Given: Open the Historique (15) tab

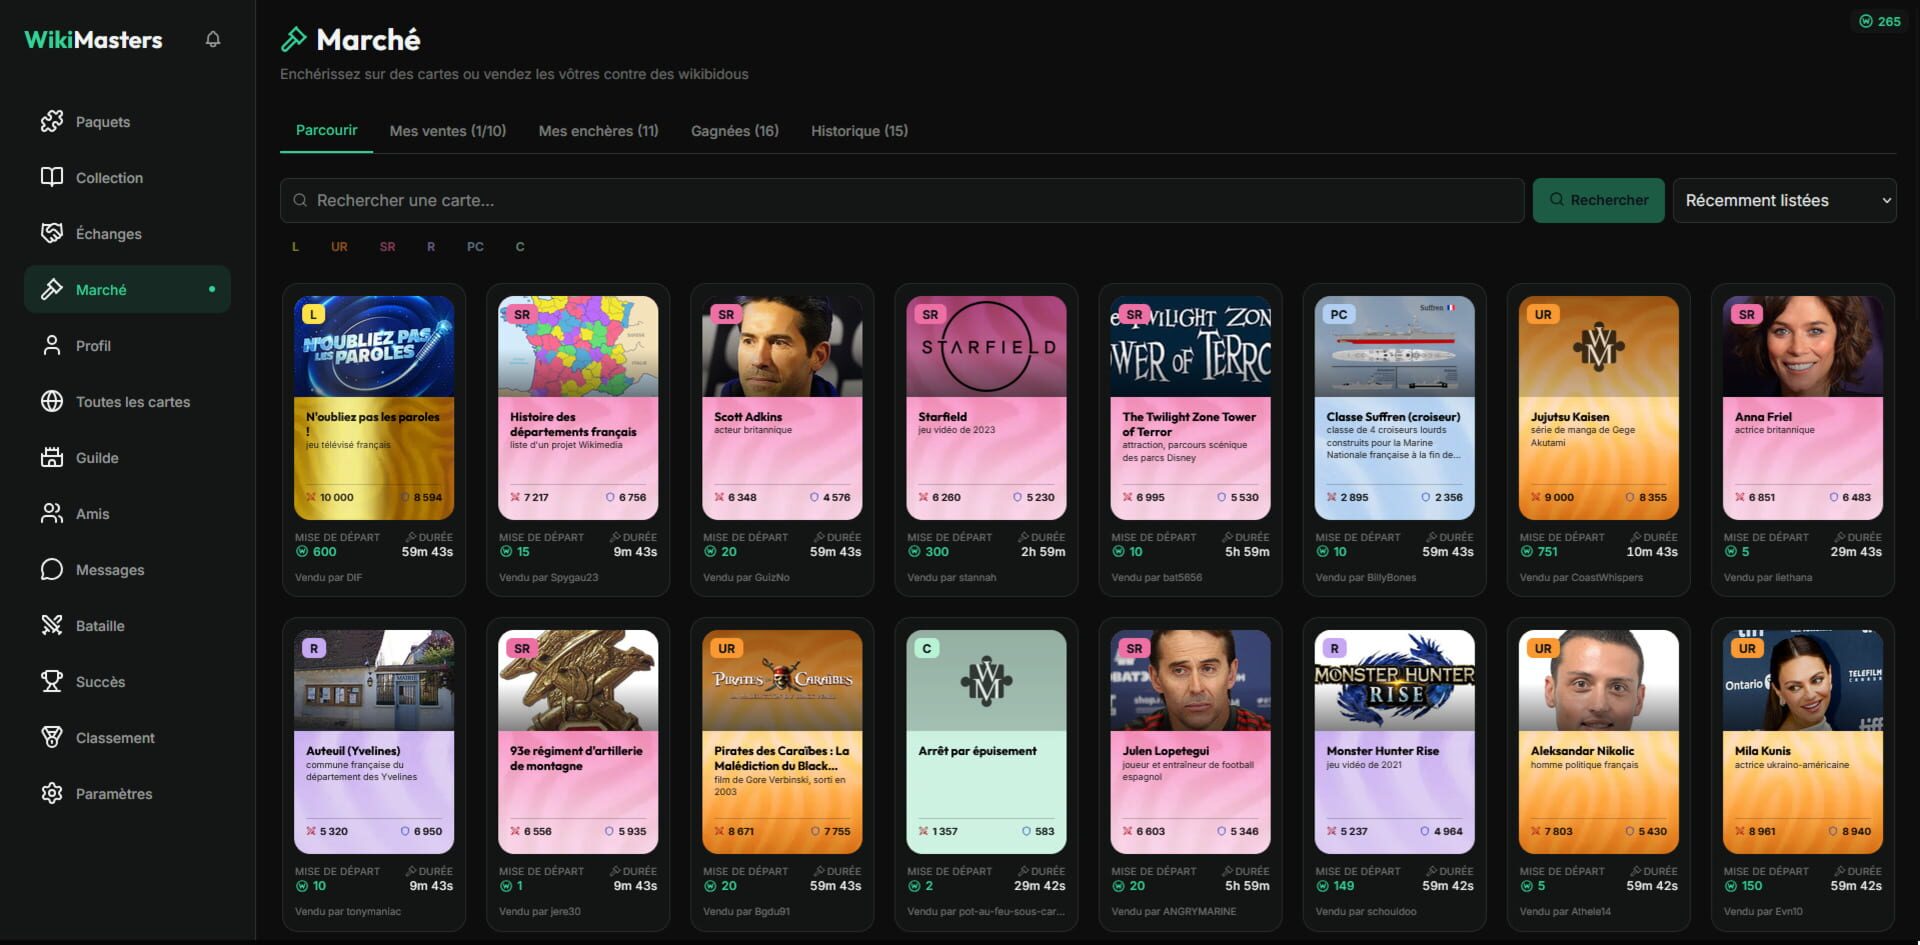Looking at the screenshot, I should point(859,131).
